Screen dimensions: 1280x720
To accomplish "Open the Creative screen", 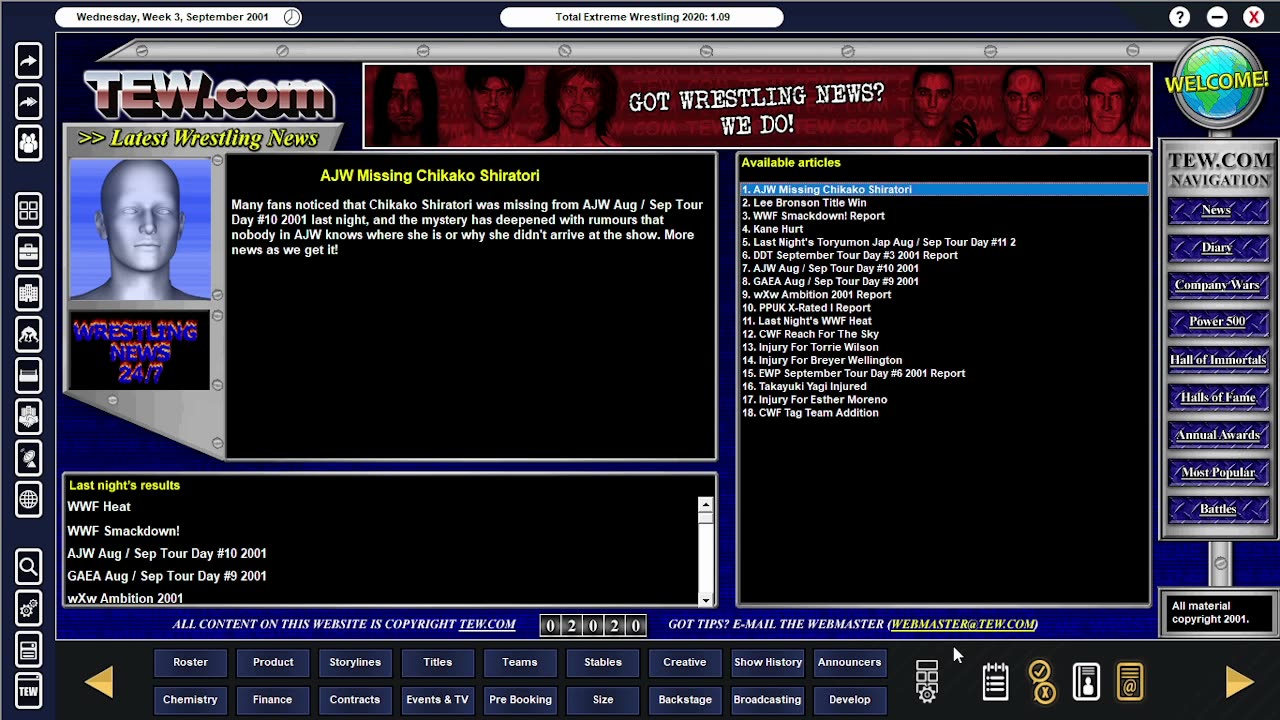I will (685, 662).
